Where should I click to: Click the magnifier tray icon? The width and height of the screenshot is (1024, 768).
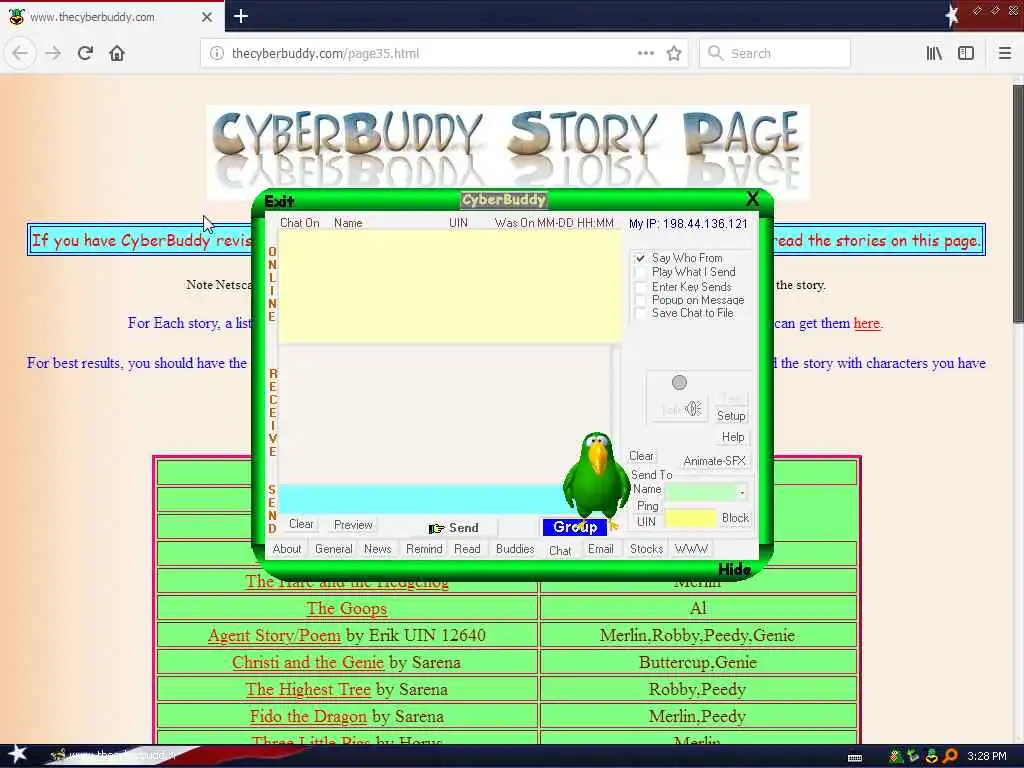click(x=950, y=756)
